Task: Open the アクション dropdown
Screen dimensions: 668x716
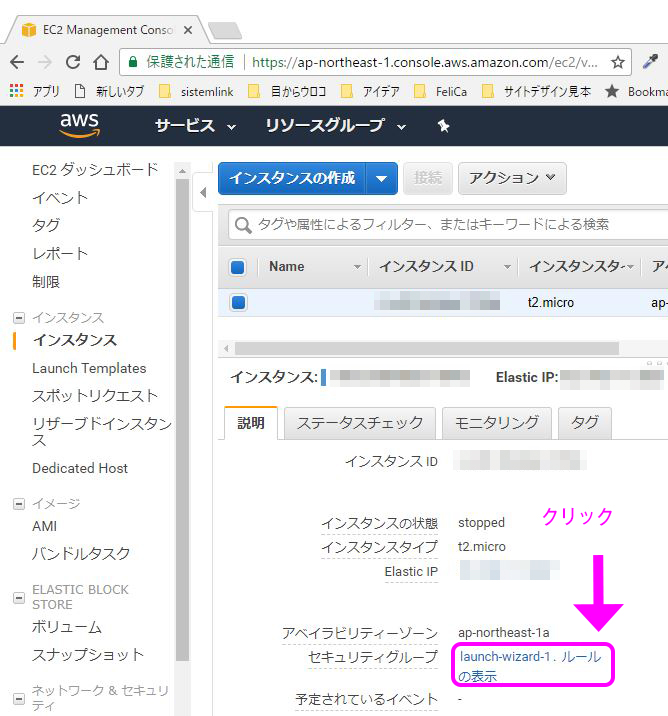Action: pyautogui.click(x=512, y=178)
